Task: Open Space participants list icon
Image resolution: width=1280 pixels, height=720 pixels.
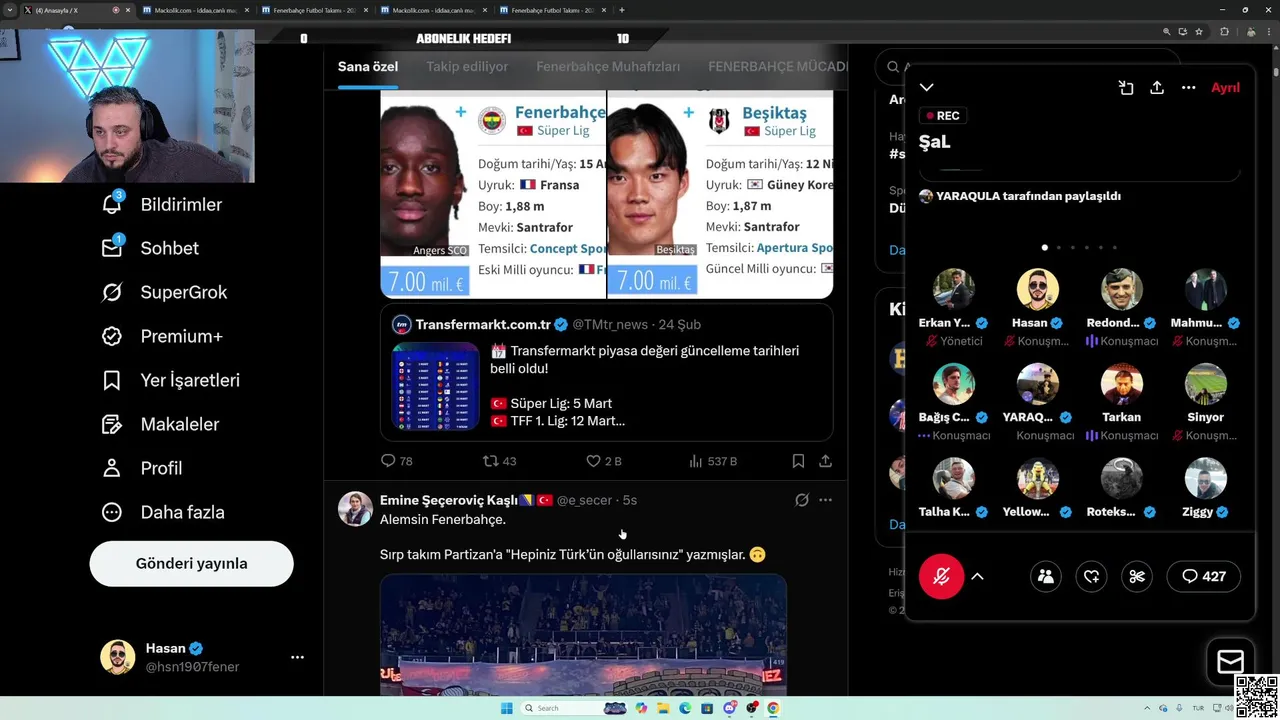Action: (x=1046, y=576)
